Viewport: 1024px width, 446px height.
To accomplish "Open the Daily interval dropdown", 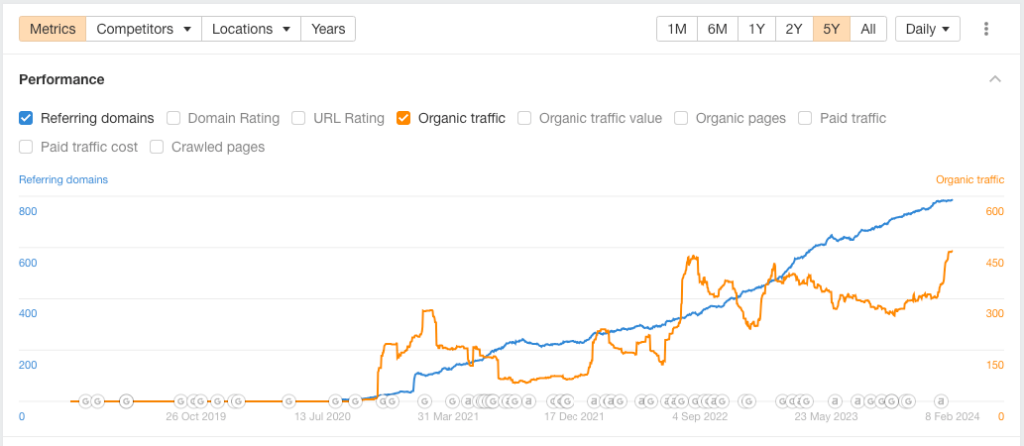I will click(927, 29).
